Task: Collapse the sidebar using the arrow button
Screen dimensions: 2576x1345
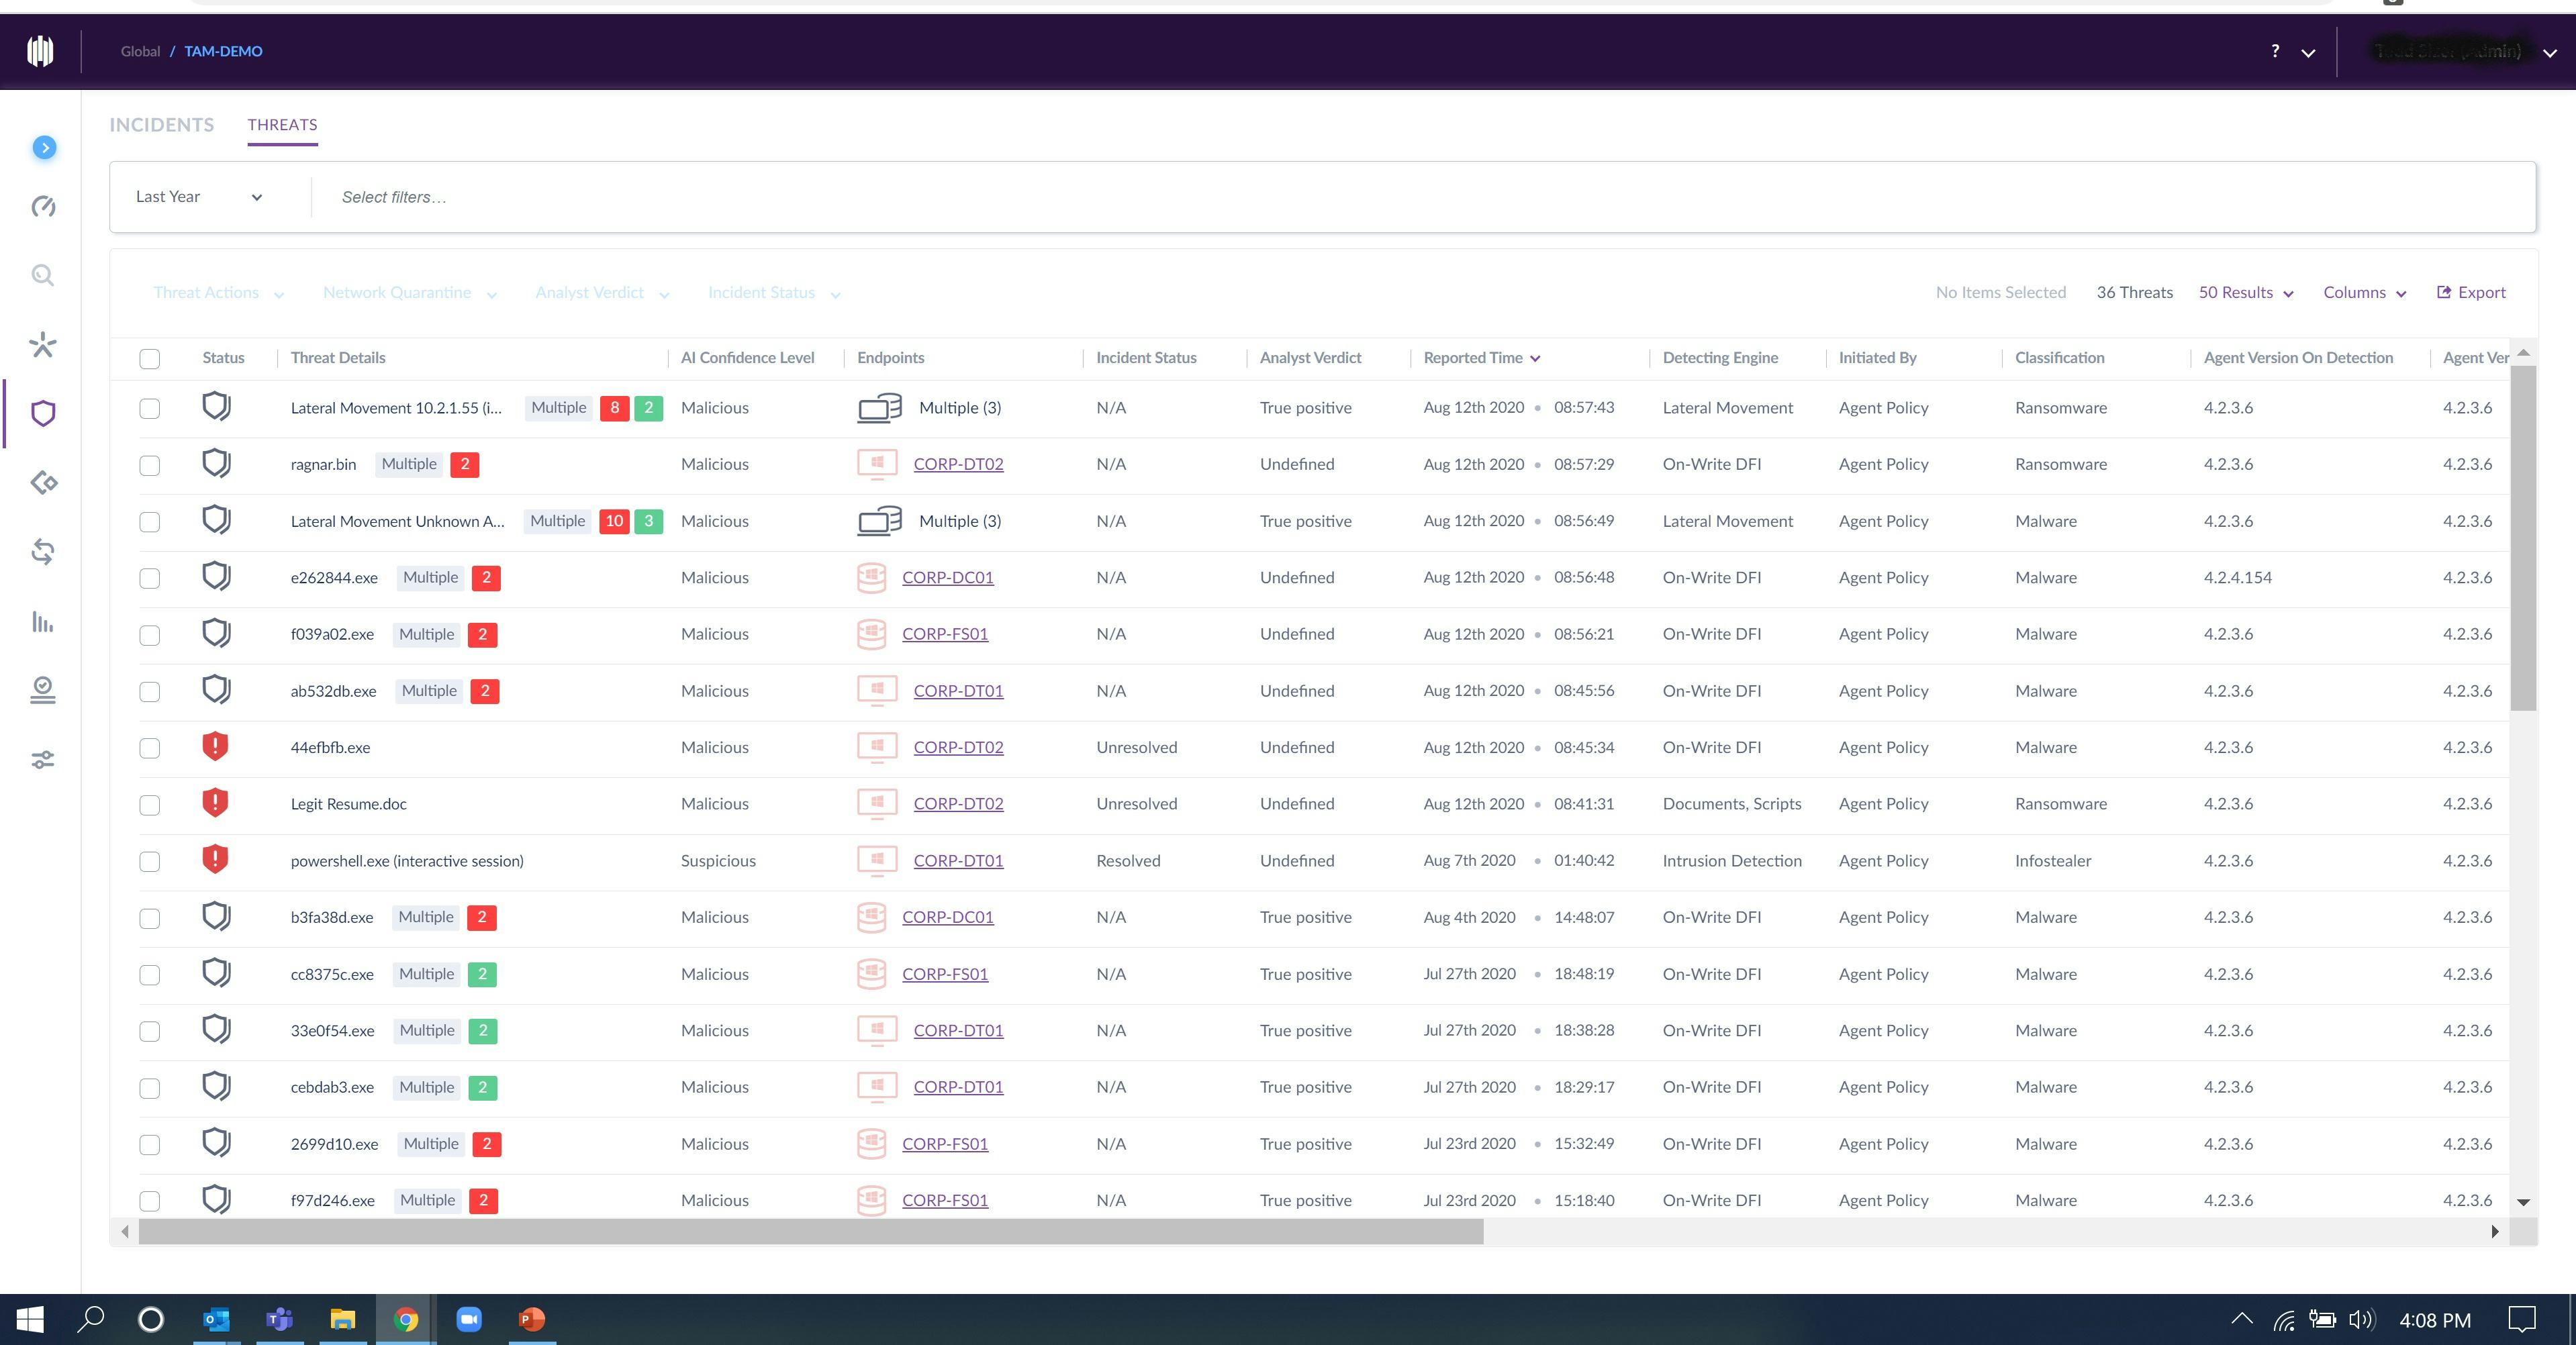Action: 44,147
